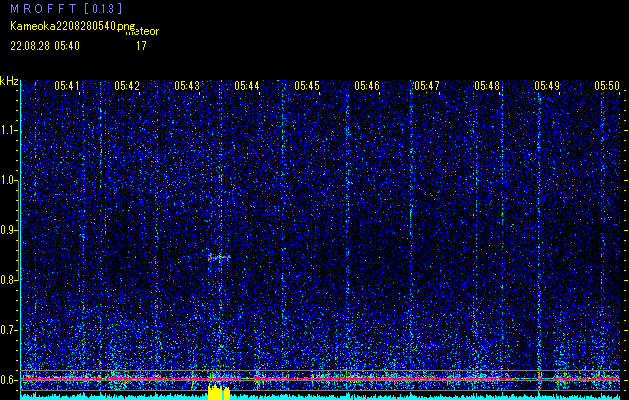Click the 05:46 time axis label
Screen dimensions: 629x400
(367, 85)
